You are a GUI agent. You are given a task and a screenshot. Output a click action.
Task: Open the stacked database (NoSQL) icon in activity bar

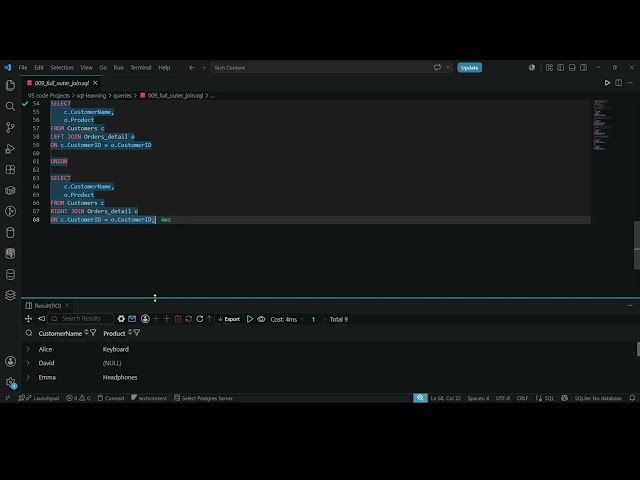click(x=10, y=274)
